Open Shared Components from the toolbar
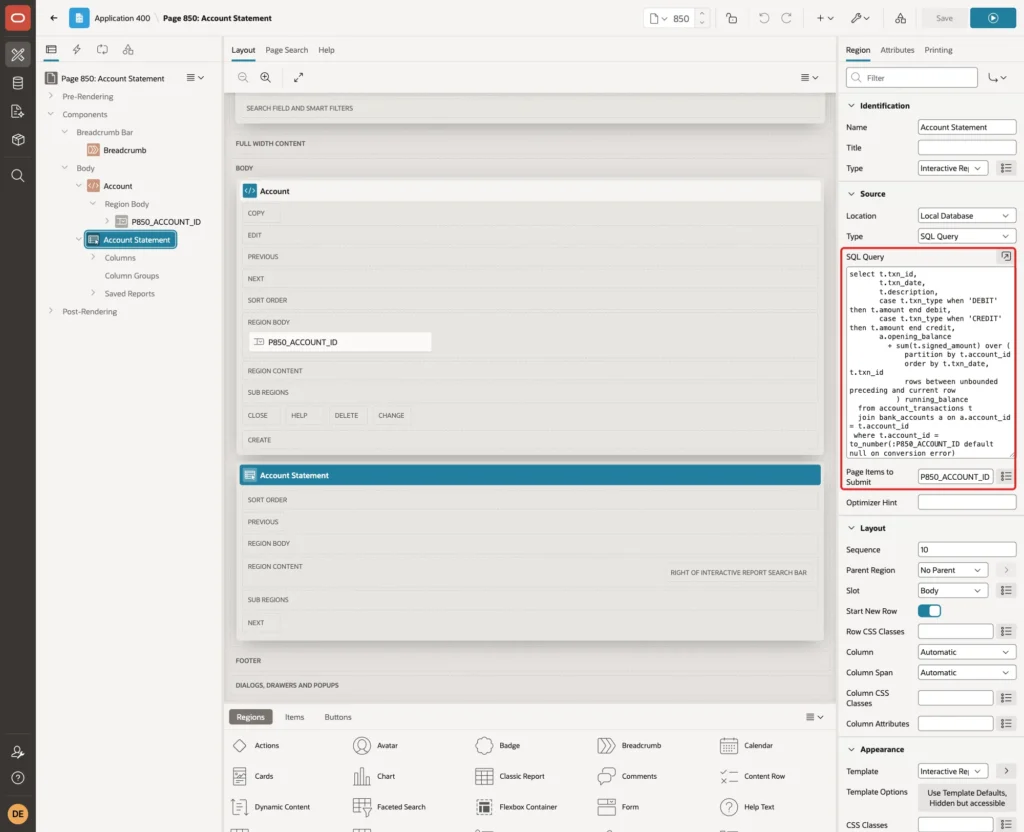The width and height of the screenshot is (1024, 832). click(x=900, y=18)
